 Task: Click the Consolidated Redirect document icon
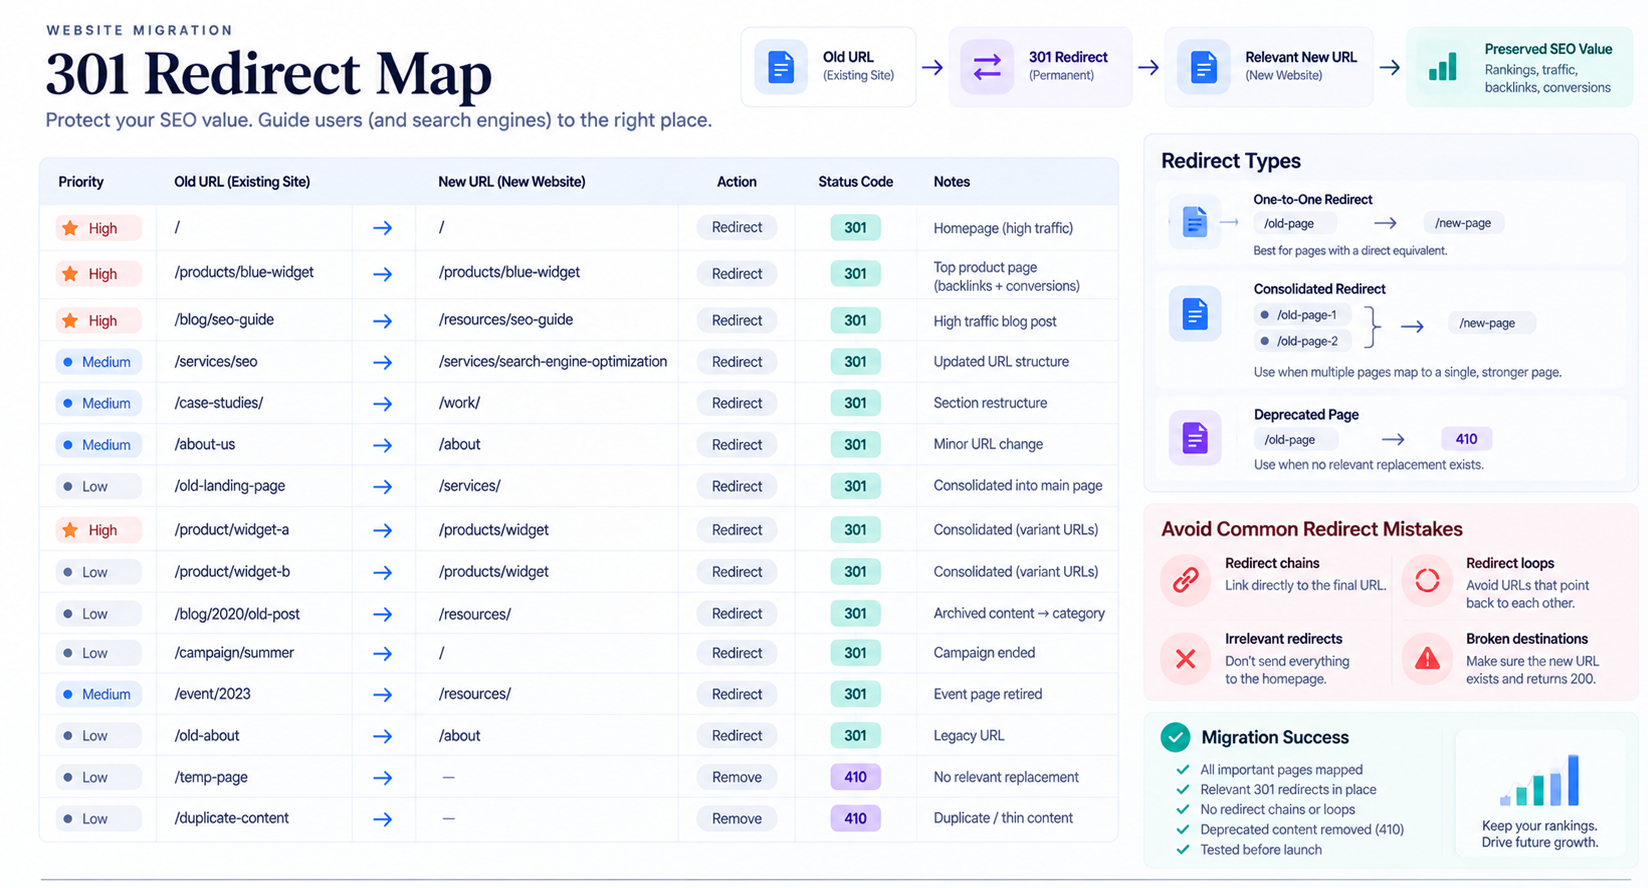pos(1195,314)
